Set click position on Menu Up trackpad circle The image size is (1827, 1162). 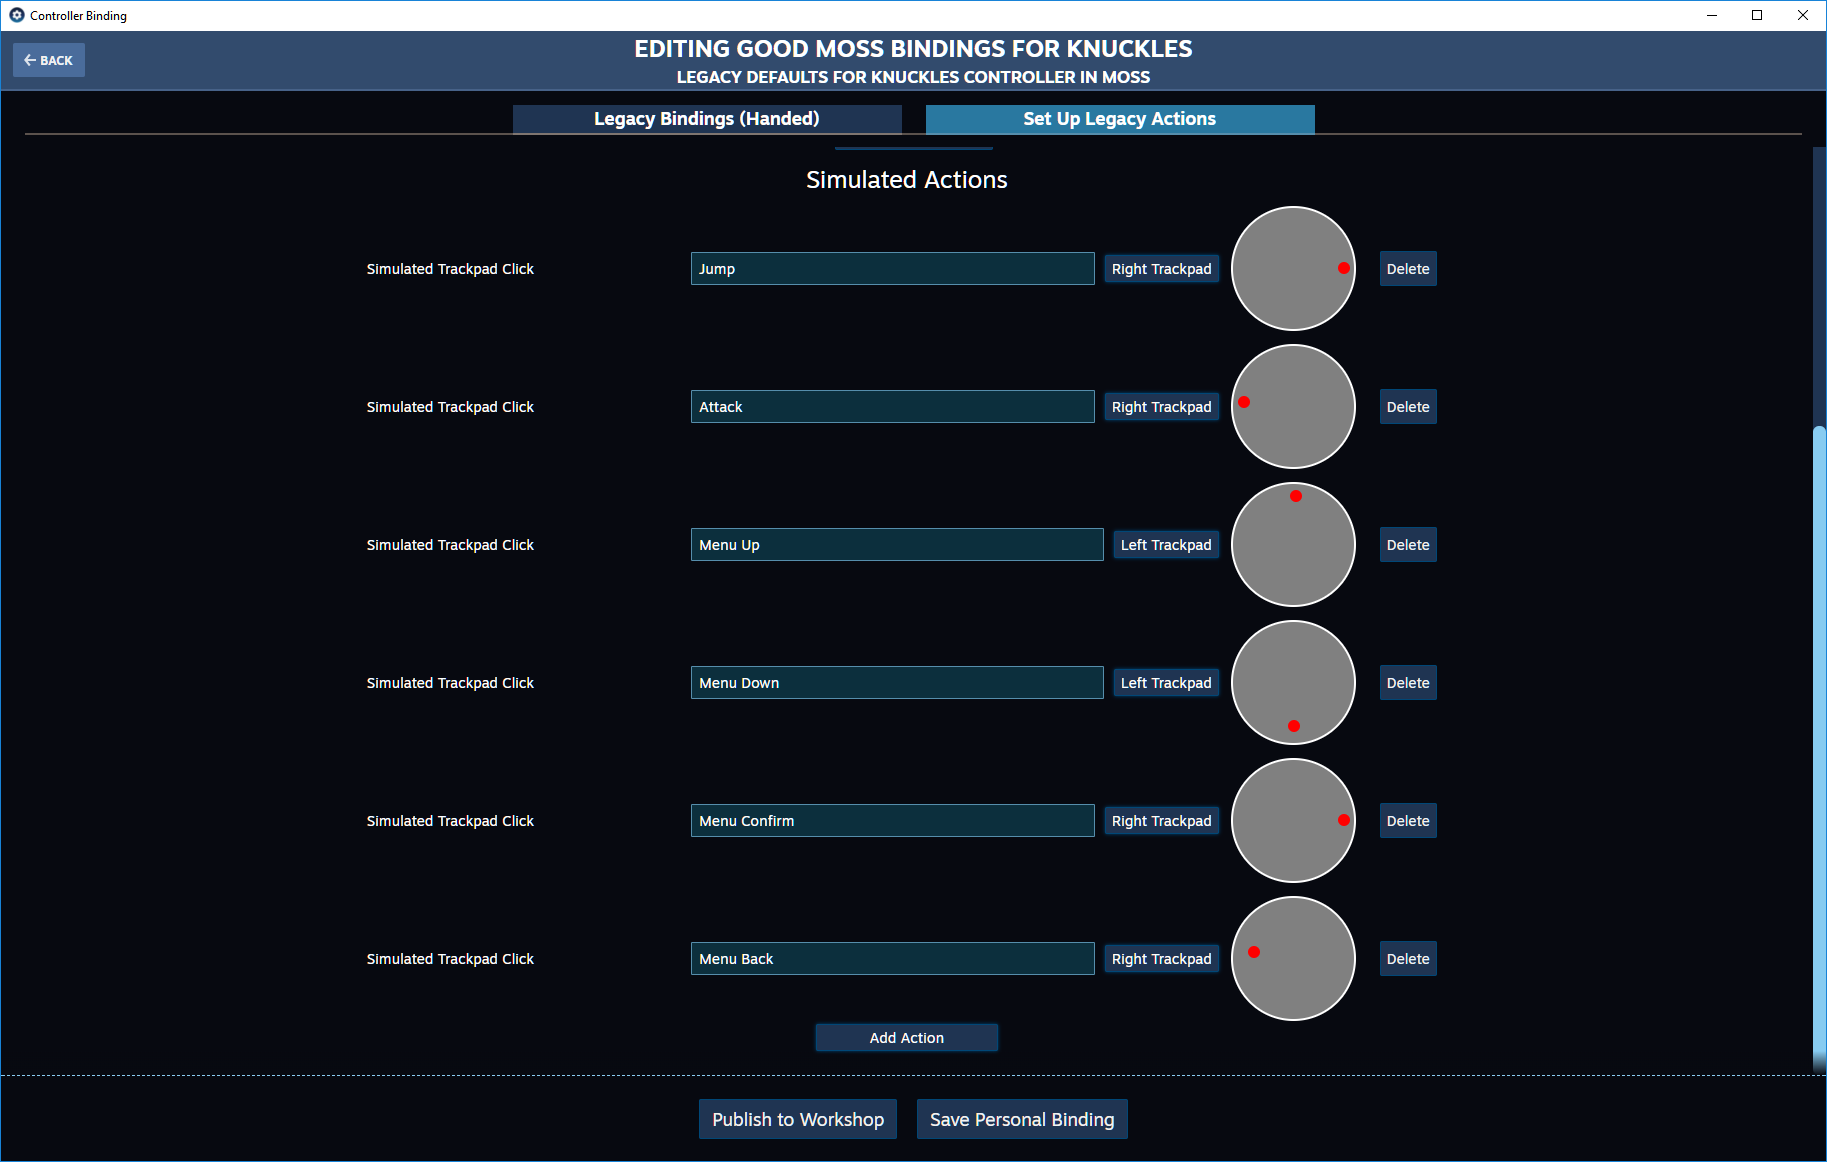1293,544
